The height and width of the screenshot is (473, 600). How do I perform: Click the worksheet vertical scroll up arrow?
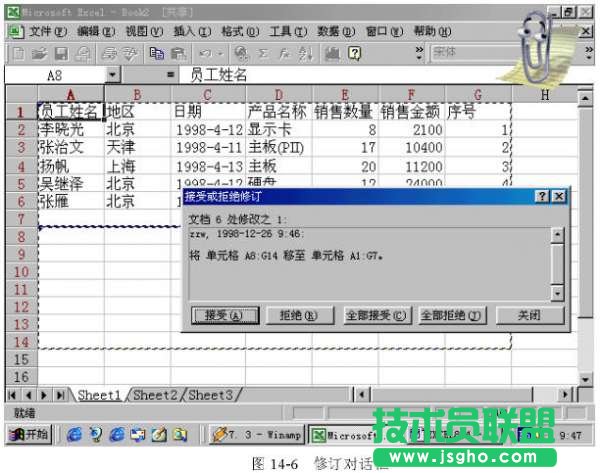[585, 98]
